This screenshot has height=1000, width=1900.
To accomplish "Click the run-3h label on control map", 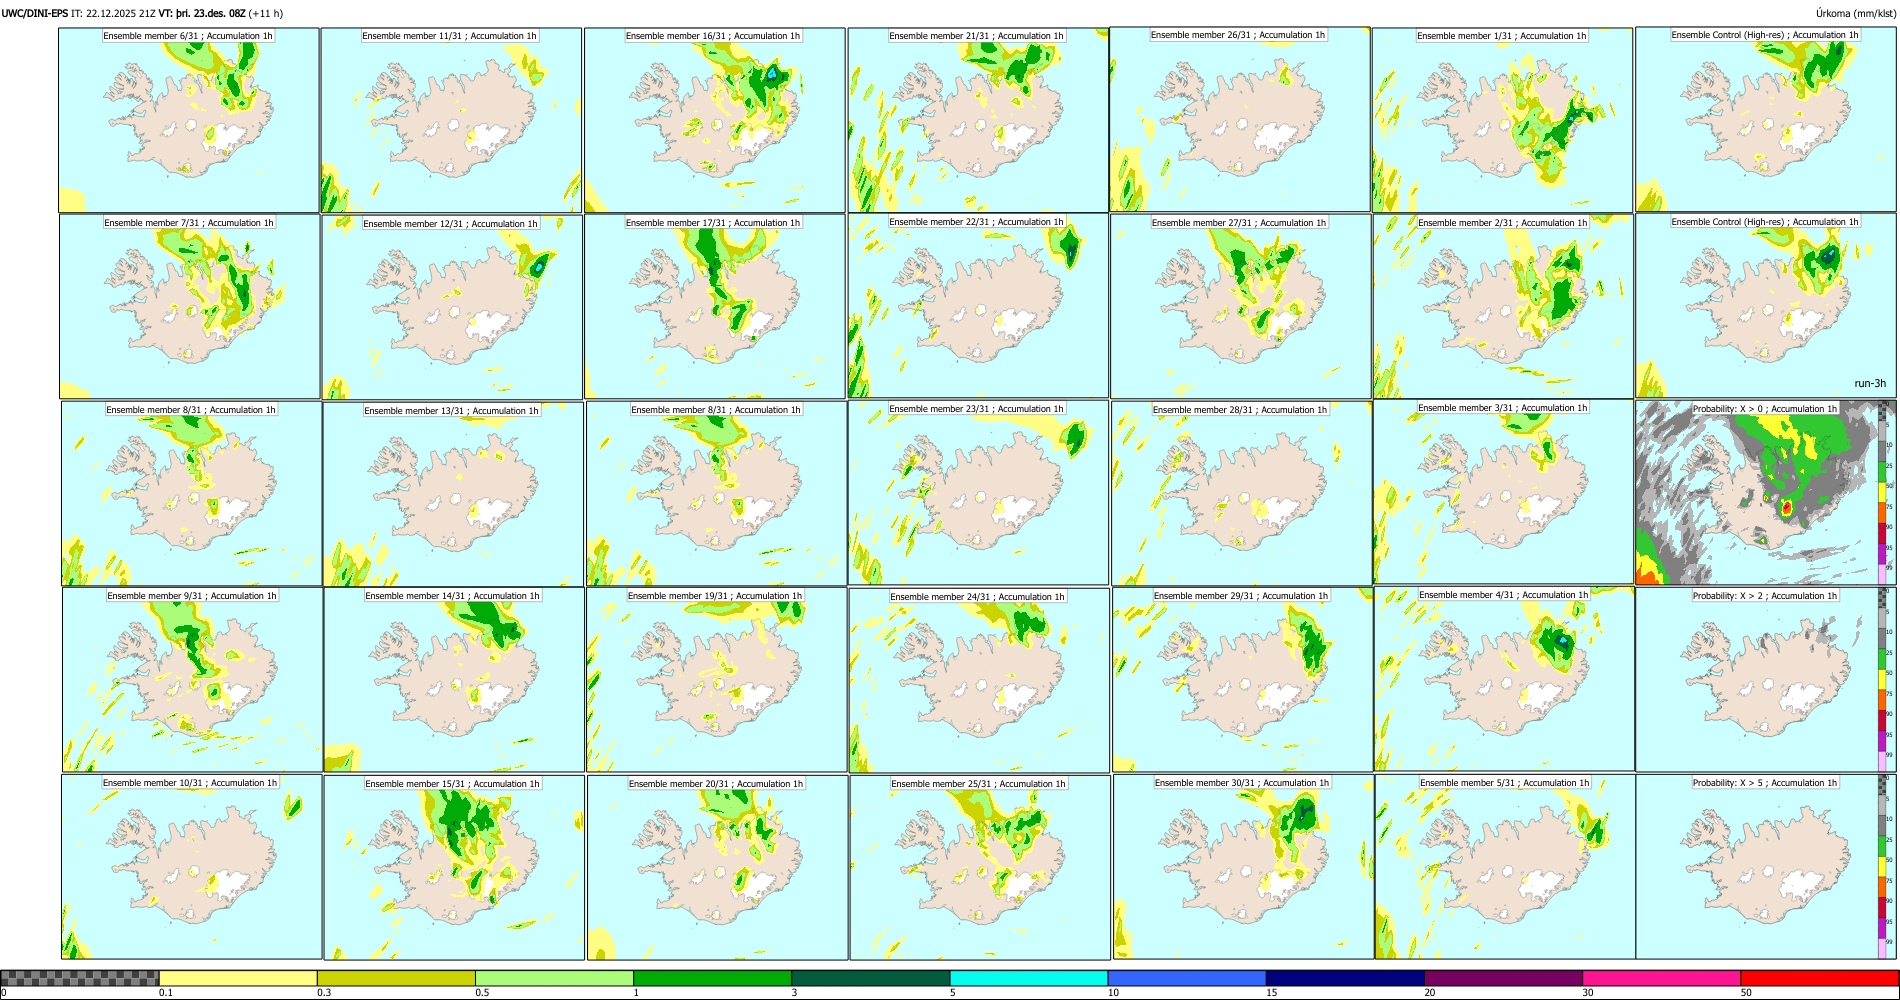I will (1869, 384).
